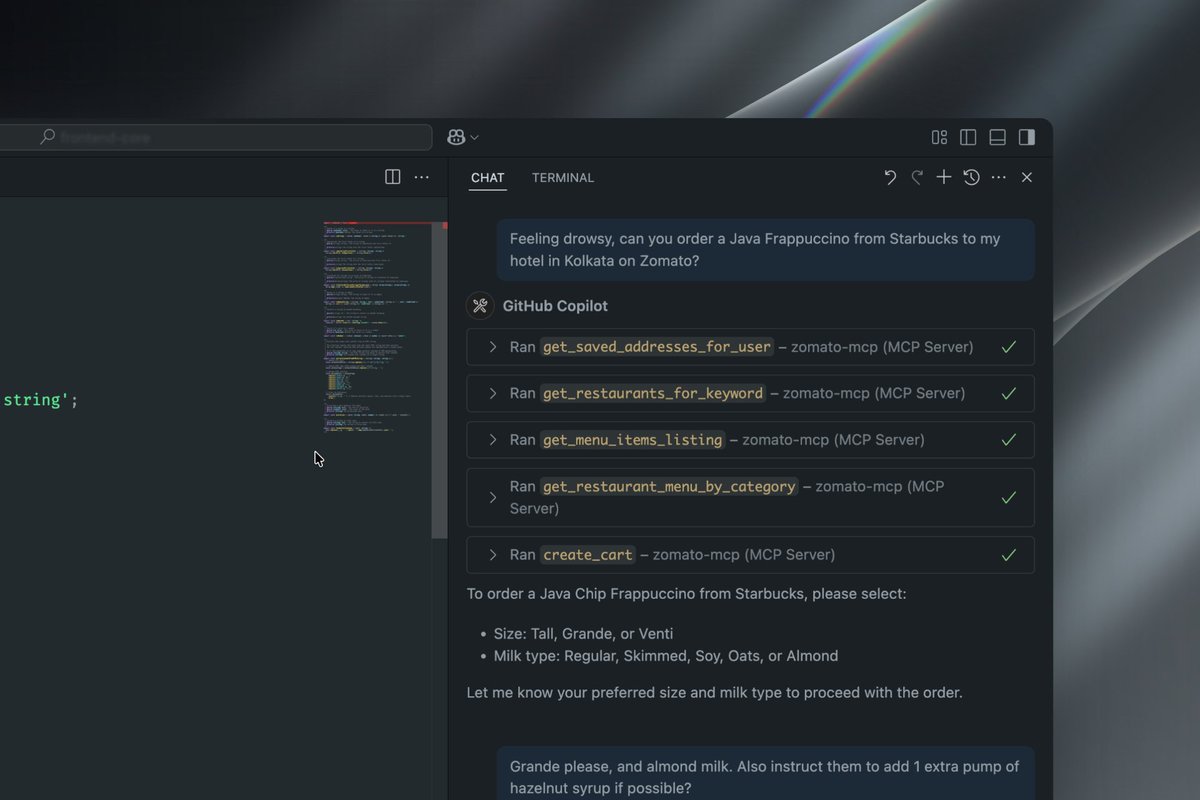Expand the get_saved_addresses_for_user tool call
The image size is (1200, 800).
coord(493,347)
